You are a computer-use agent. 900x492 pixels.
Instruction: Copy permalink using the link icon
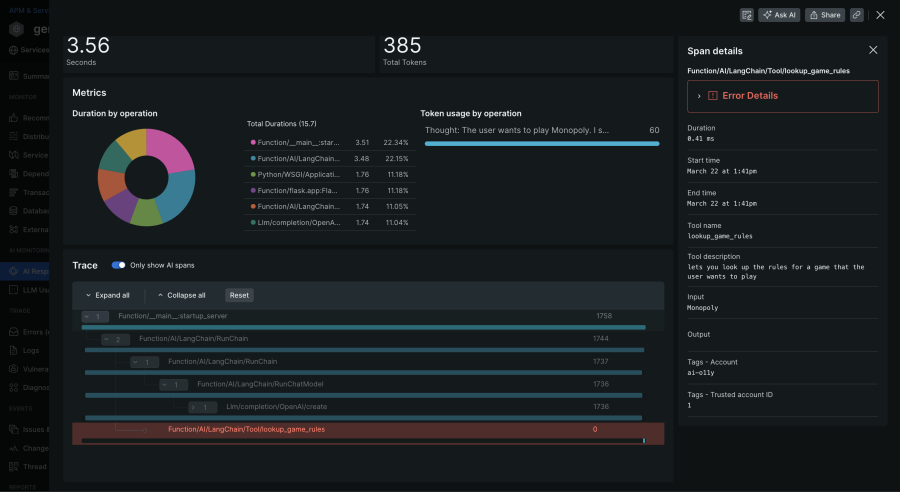[x=857, y=15]
